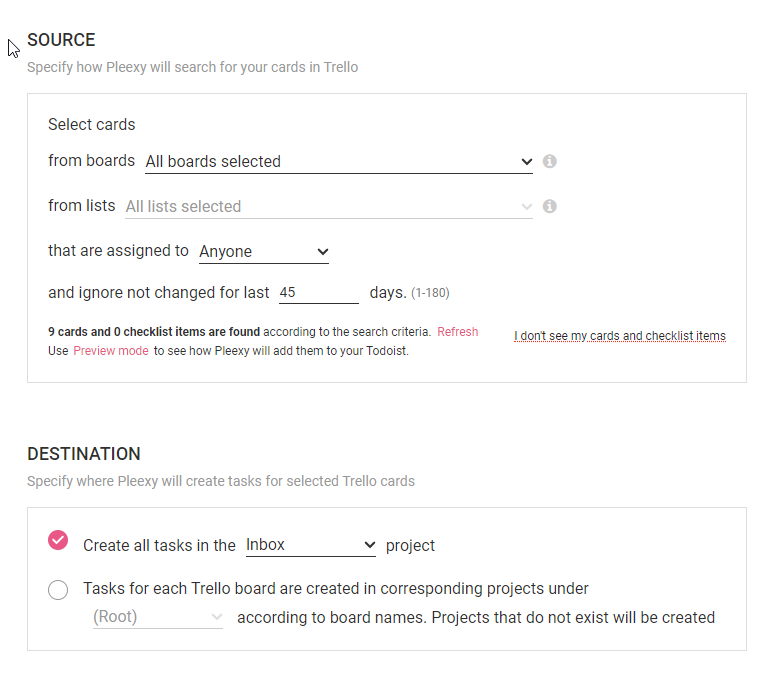Open the Preview mode link
Image resolution: width=770 pixels, height=682 pixels.
[x=111, y=351]
